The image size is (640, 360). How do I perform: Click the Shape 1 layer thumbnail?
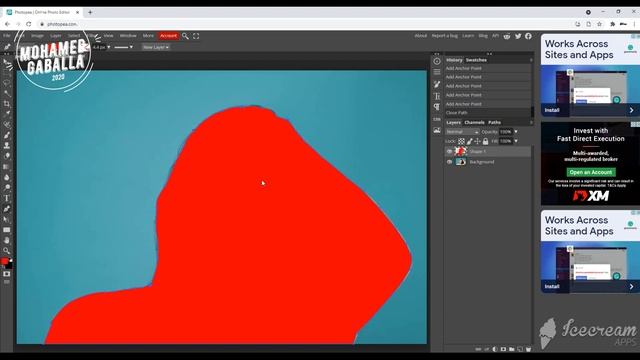click(x=461, y=151)
